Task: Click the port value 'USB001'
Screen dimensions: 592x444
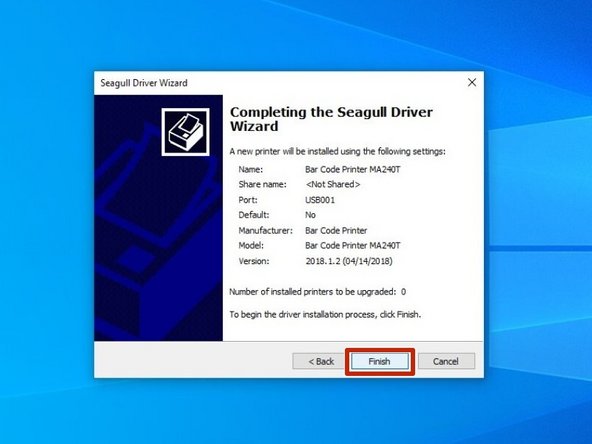Action: coord(320,200)
